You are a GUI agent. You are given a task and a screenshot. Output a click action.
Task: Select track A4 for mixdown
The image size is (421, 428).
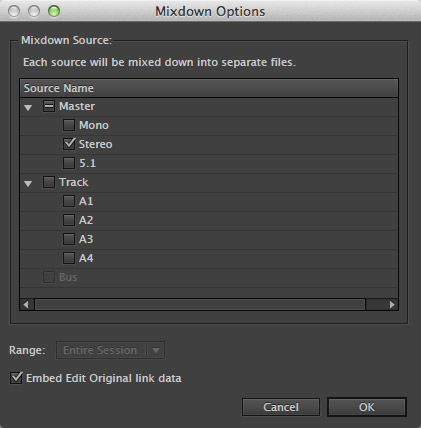(69, 258)
